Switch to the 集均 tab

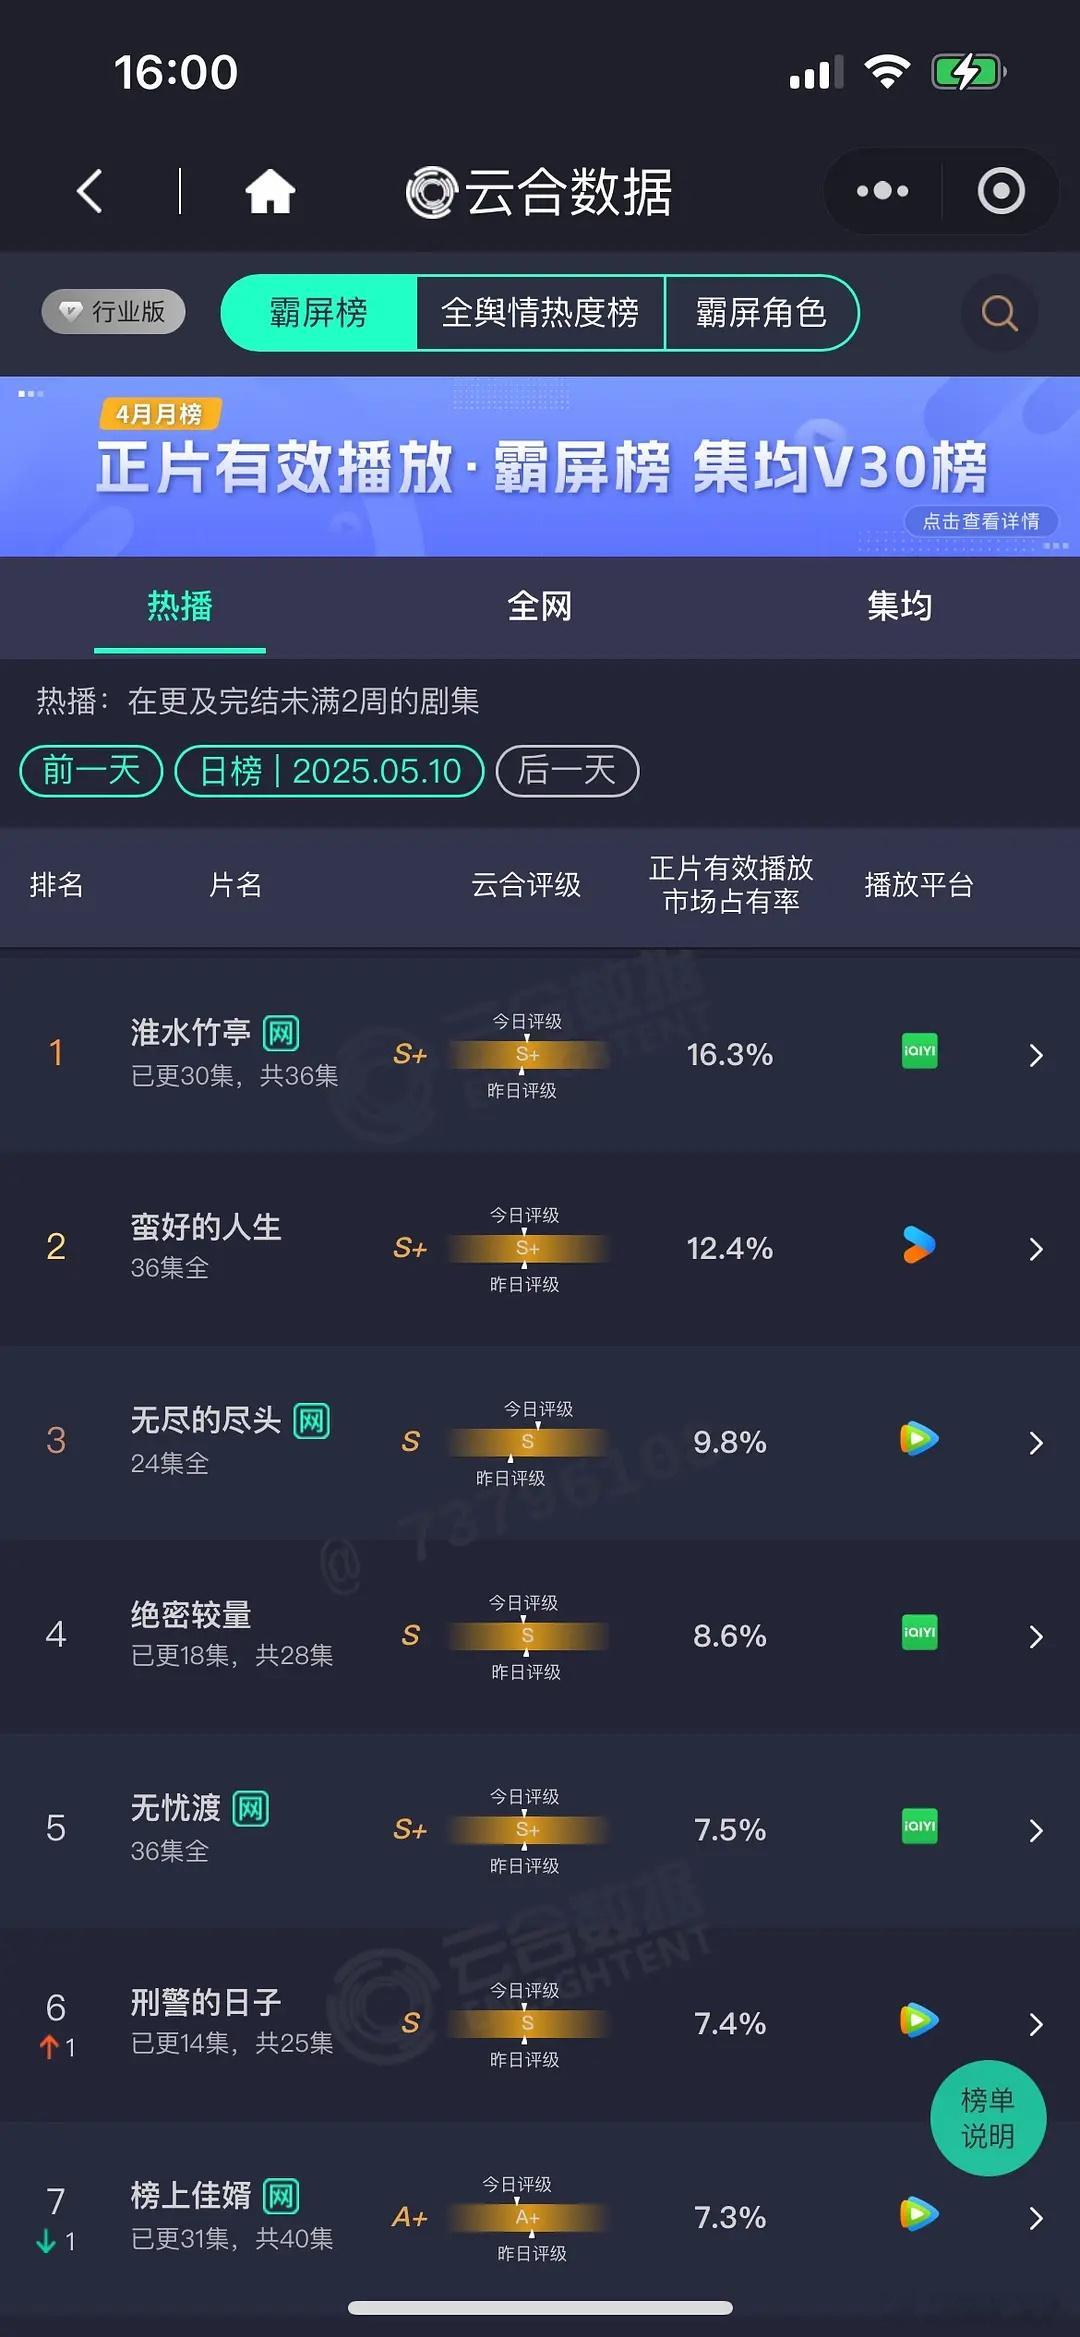point(900,606)
